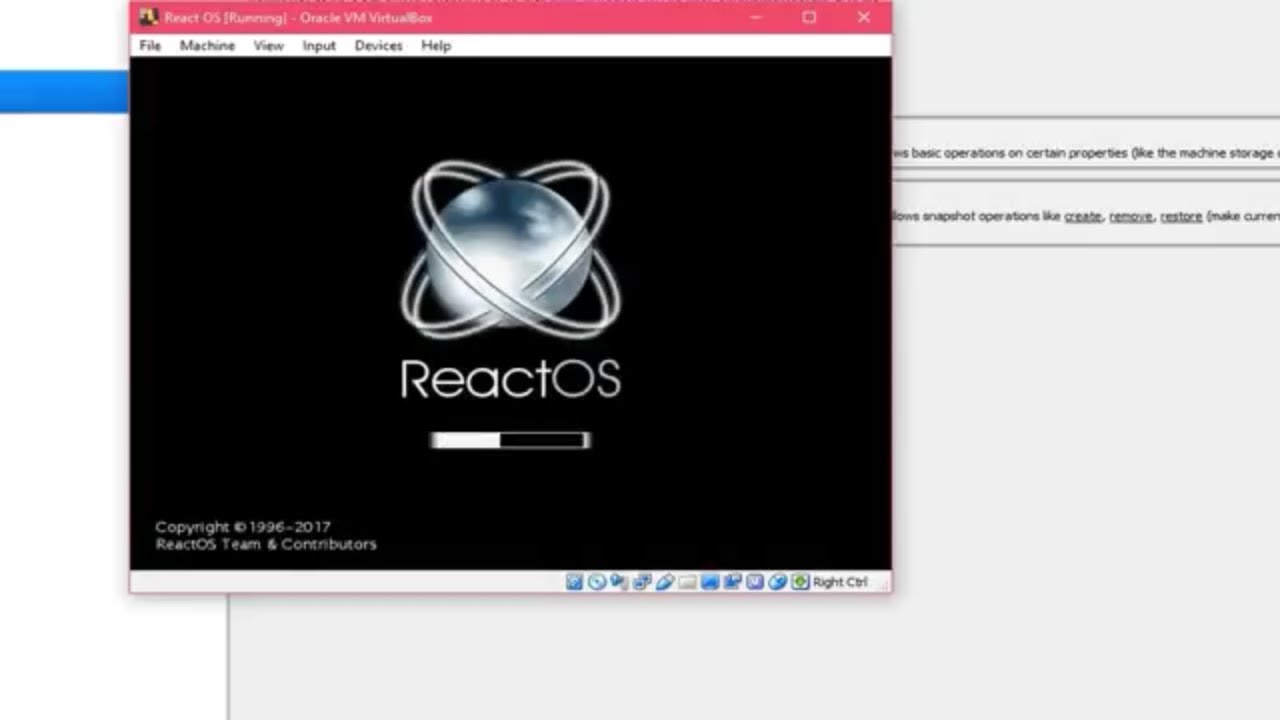Click the display indicator icon
The image size is (1280, 720).
pyautogui.click(x=710, y=582)
